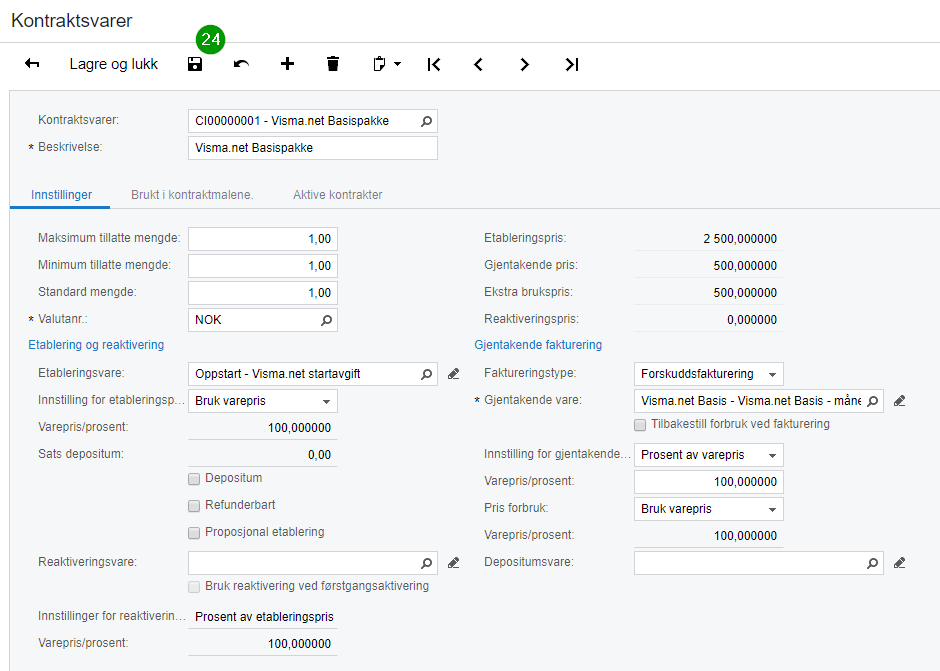
Task: Toggle Tilbakestill forbruk ved fakturering checkbox
Action: click(640, 425)
